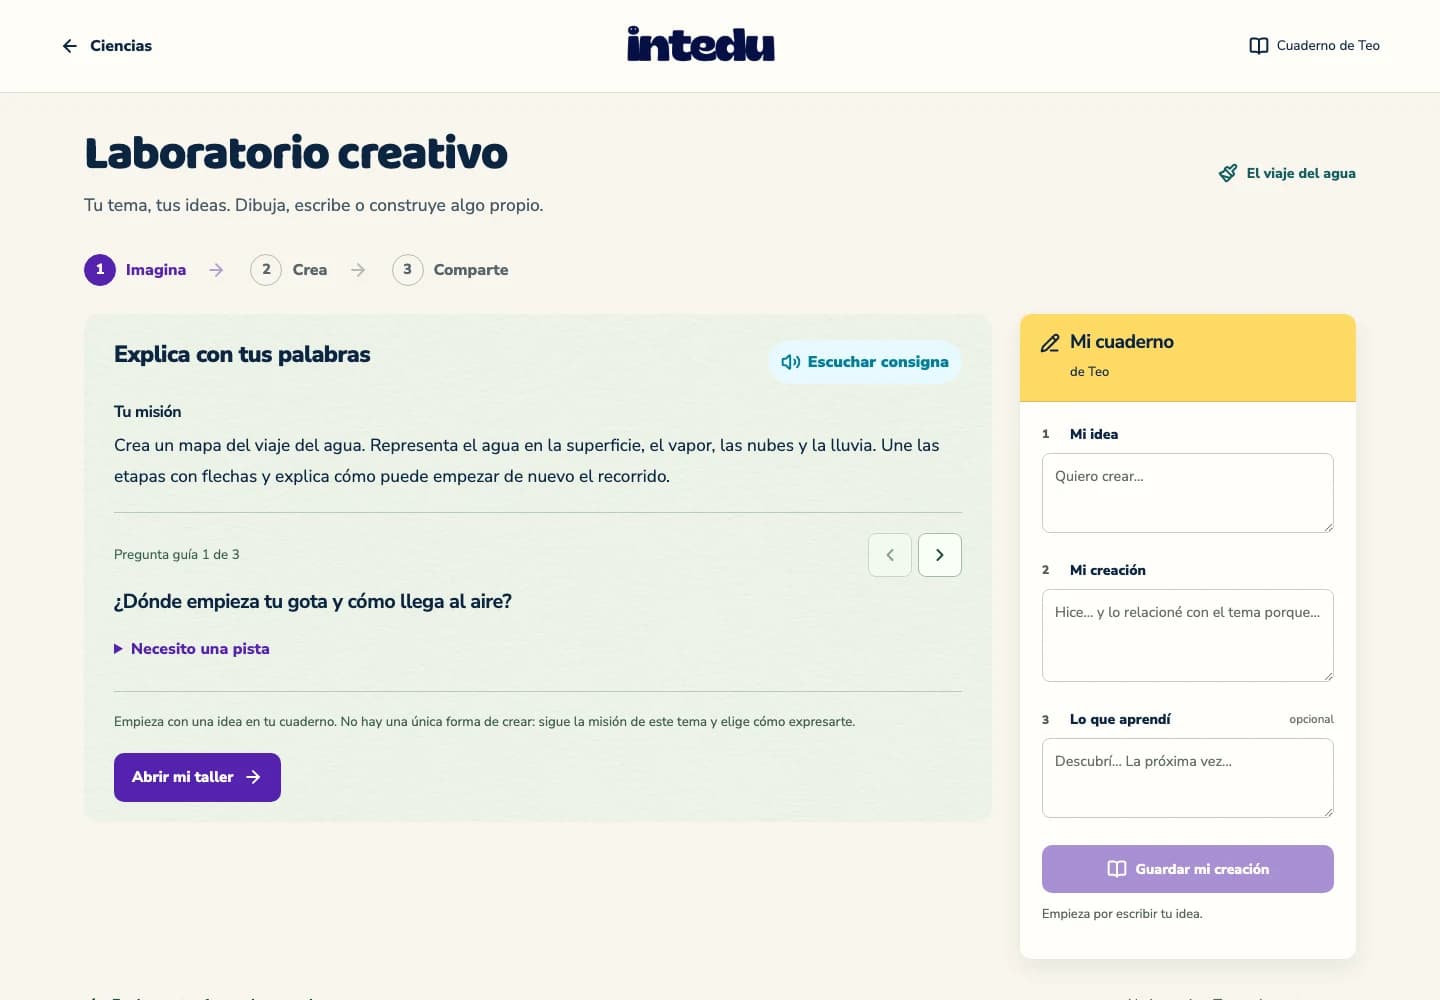Click the intedu logo
The image size is (1440, 1000).
coord(701,44)
